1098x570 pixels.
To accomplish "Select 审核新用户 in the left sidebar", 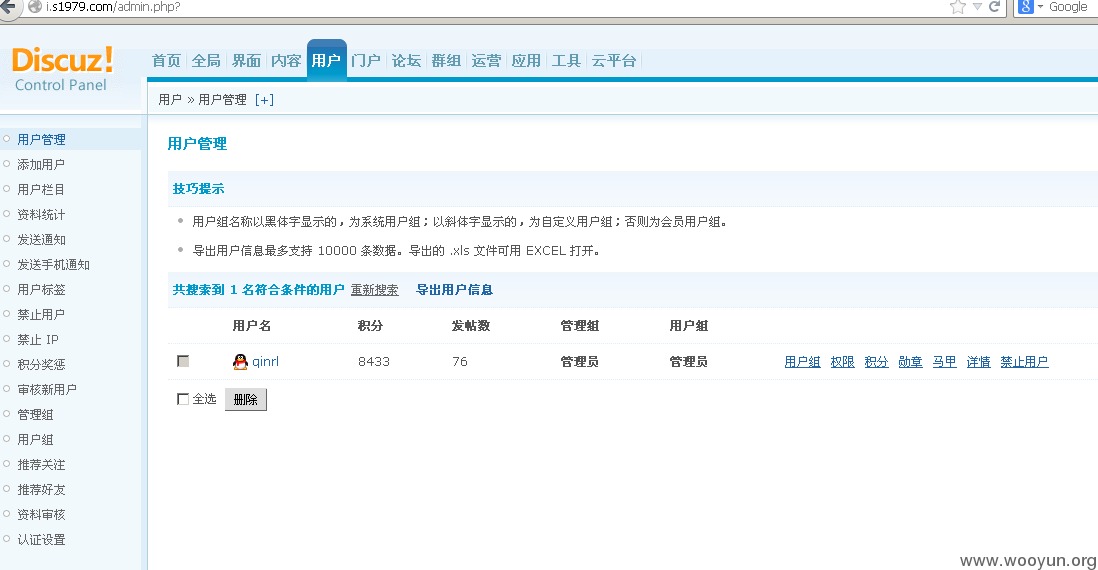I will 47,389.
